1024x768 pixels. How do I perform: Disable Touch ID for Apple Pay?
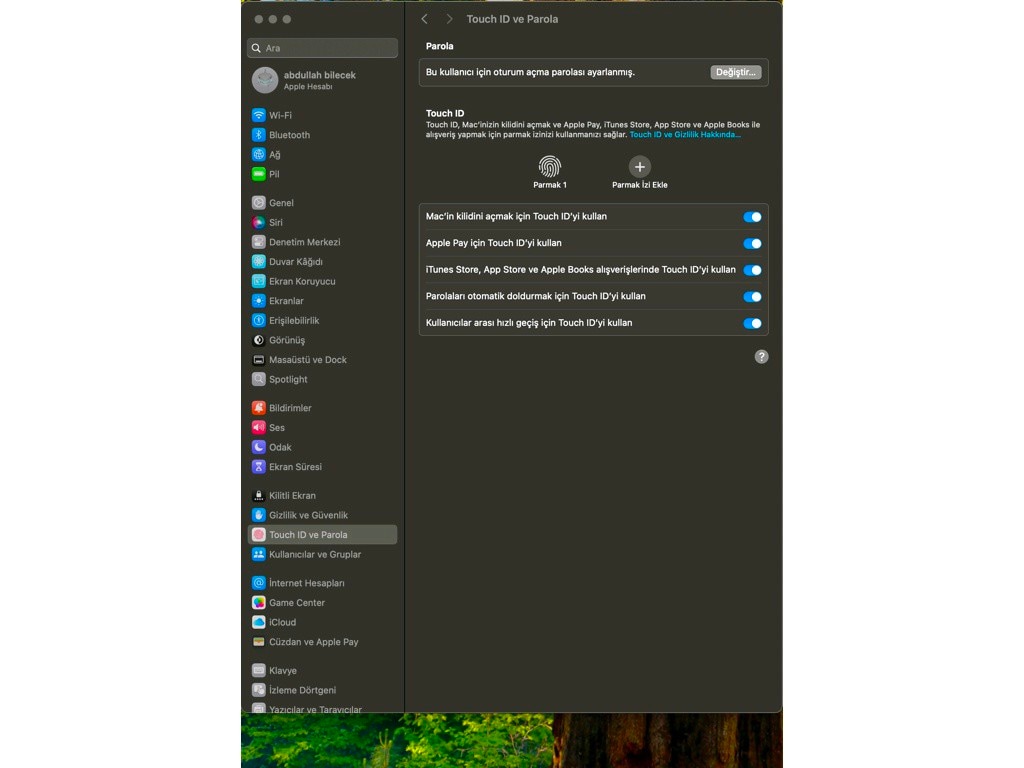coord(752,244)
